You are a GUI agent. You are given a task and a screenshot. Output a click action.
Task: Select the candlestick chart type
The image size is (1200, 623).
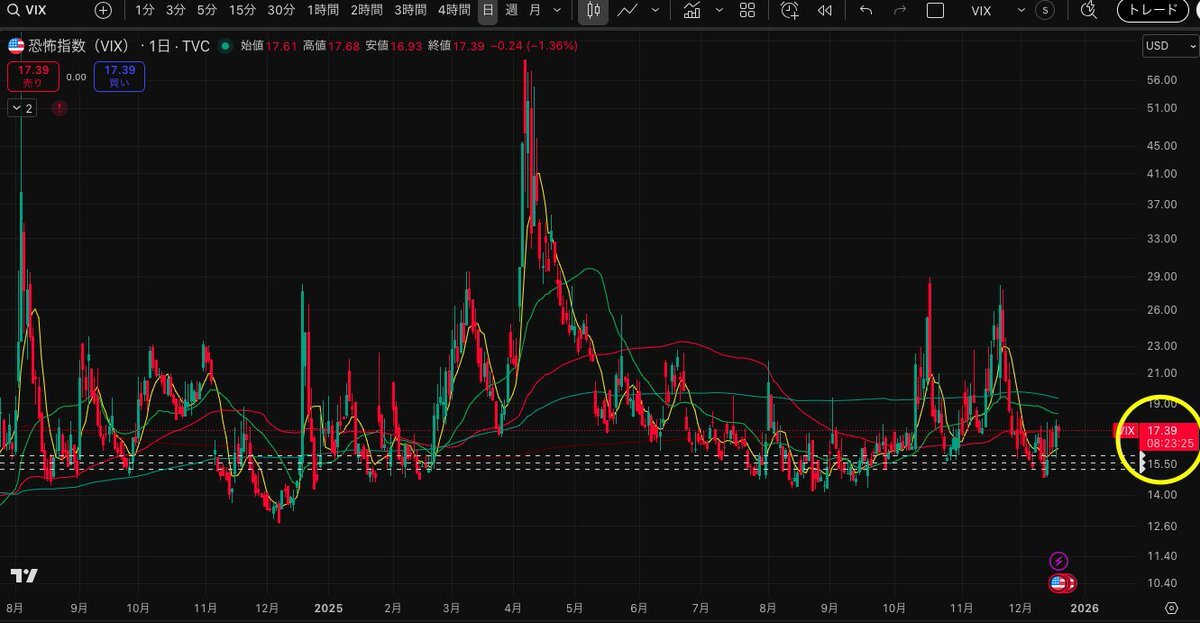pos(593,10)
